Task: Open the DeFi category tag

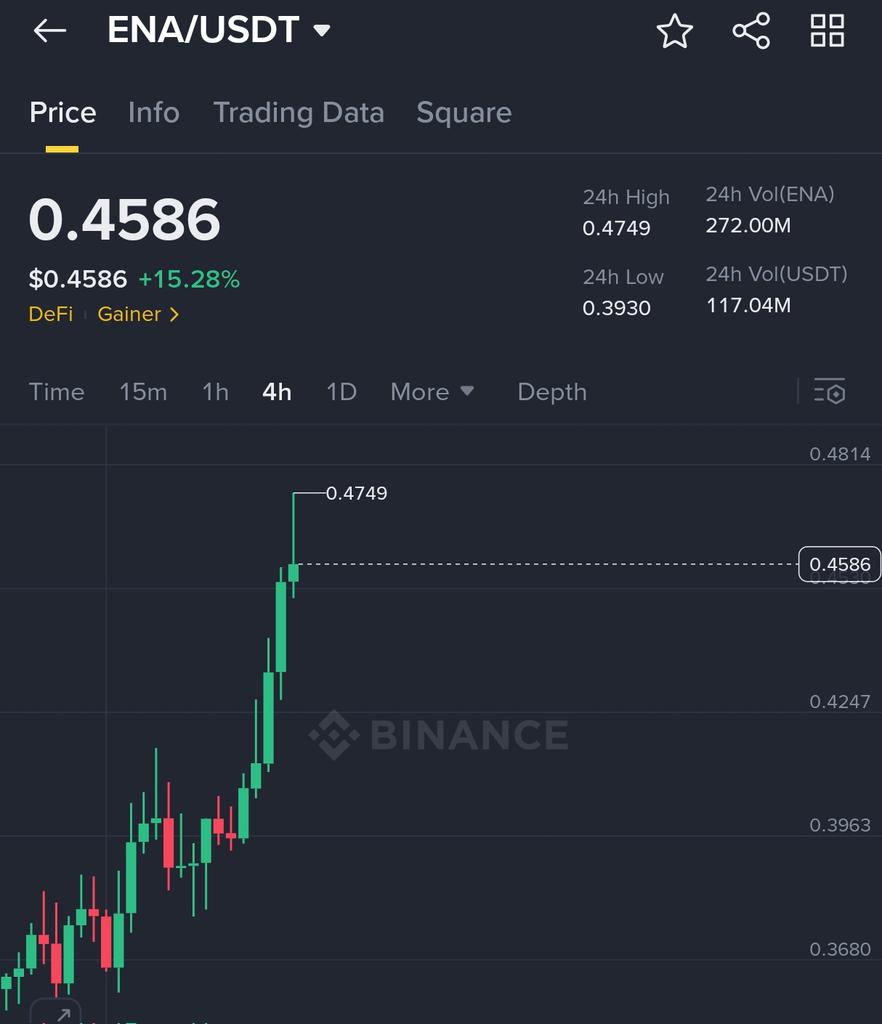Action: click(51, 314)
